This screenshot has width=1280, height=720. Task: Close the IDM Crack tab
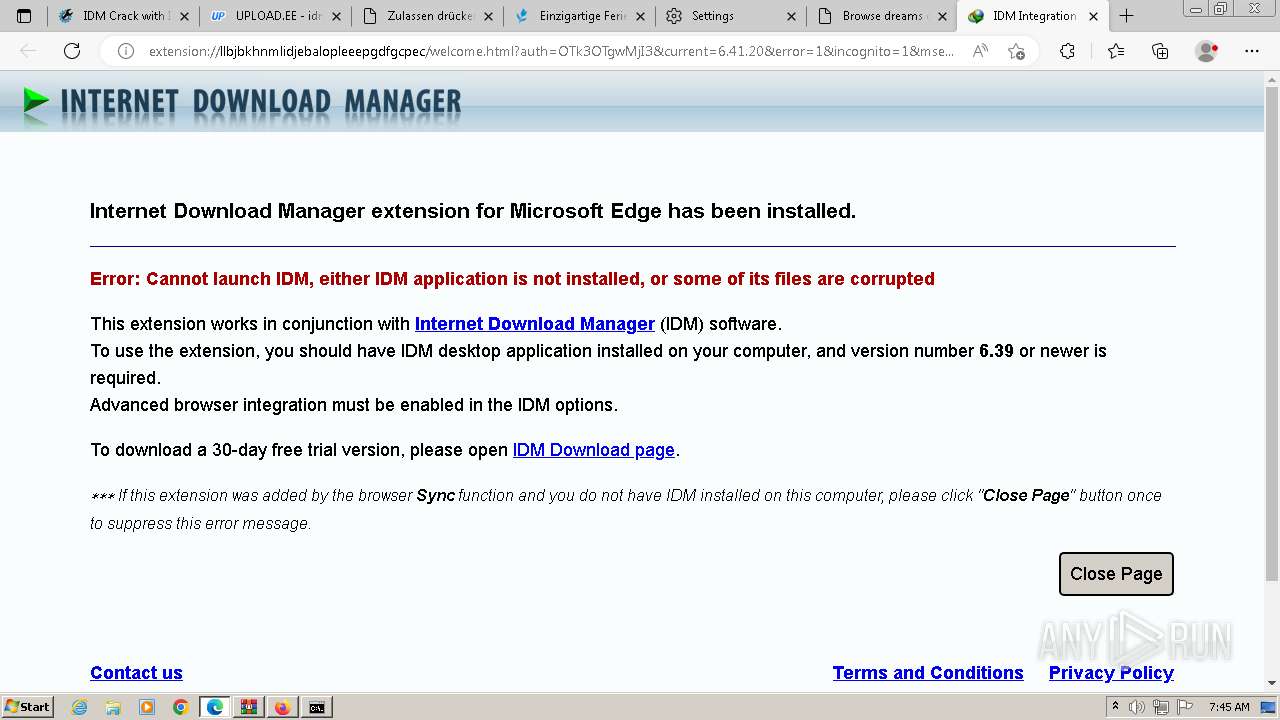click(184, 16)
